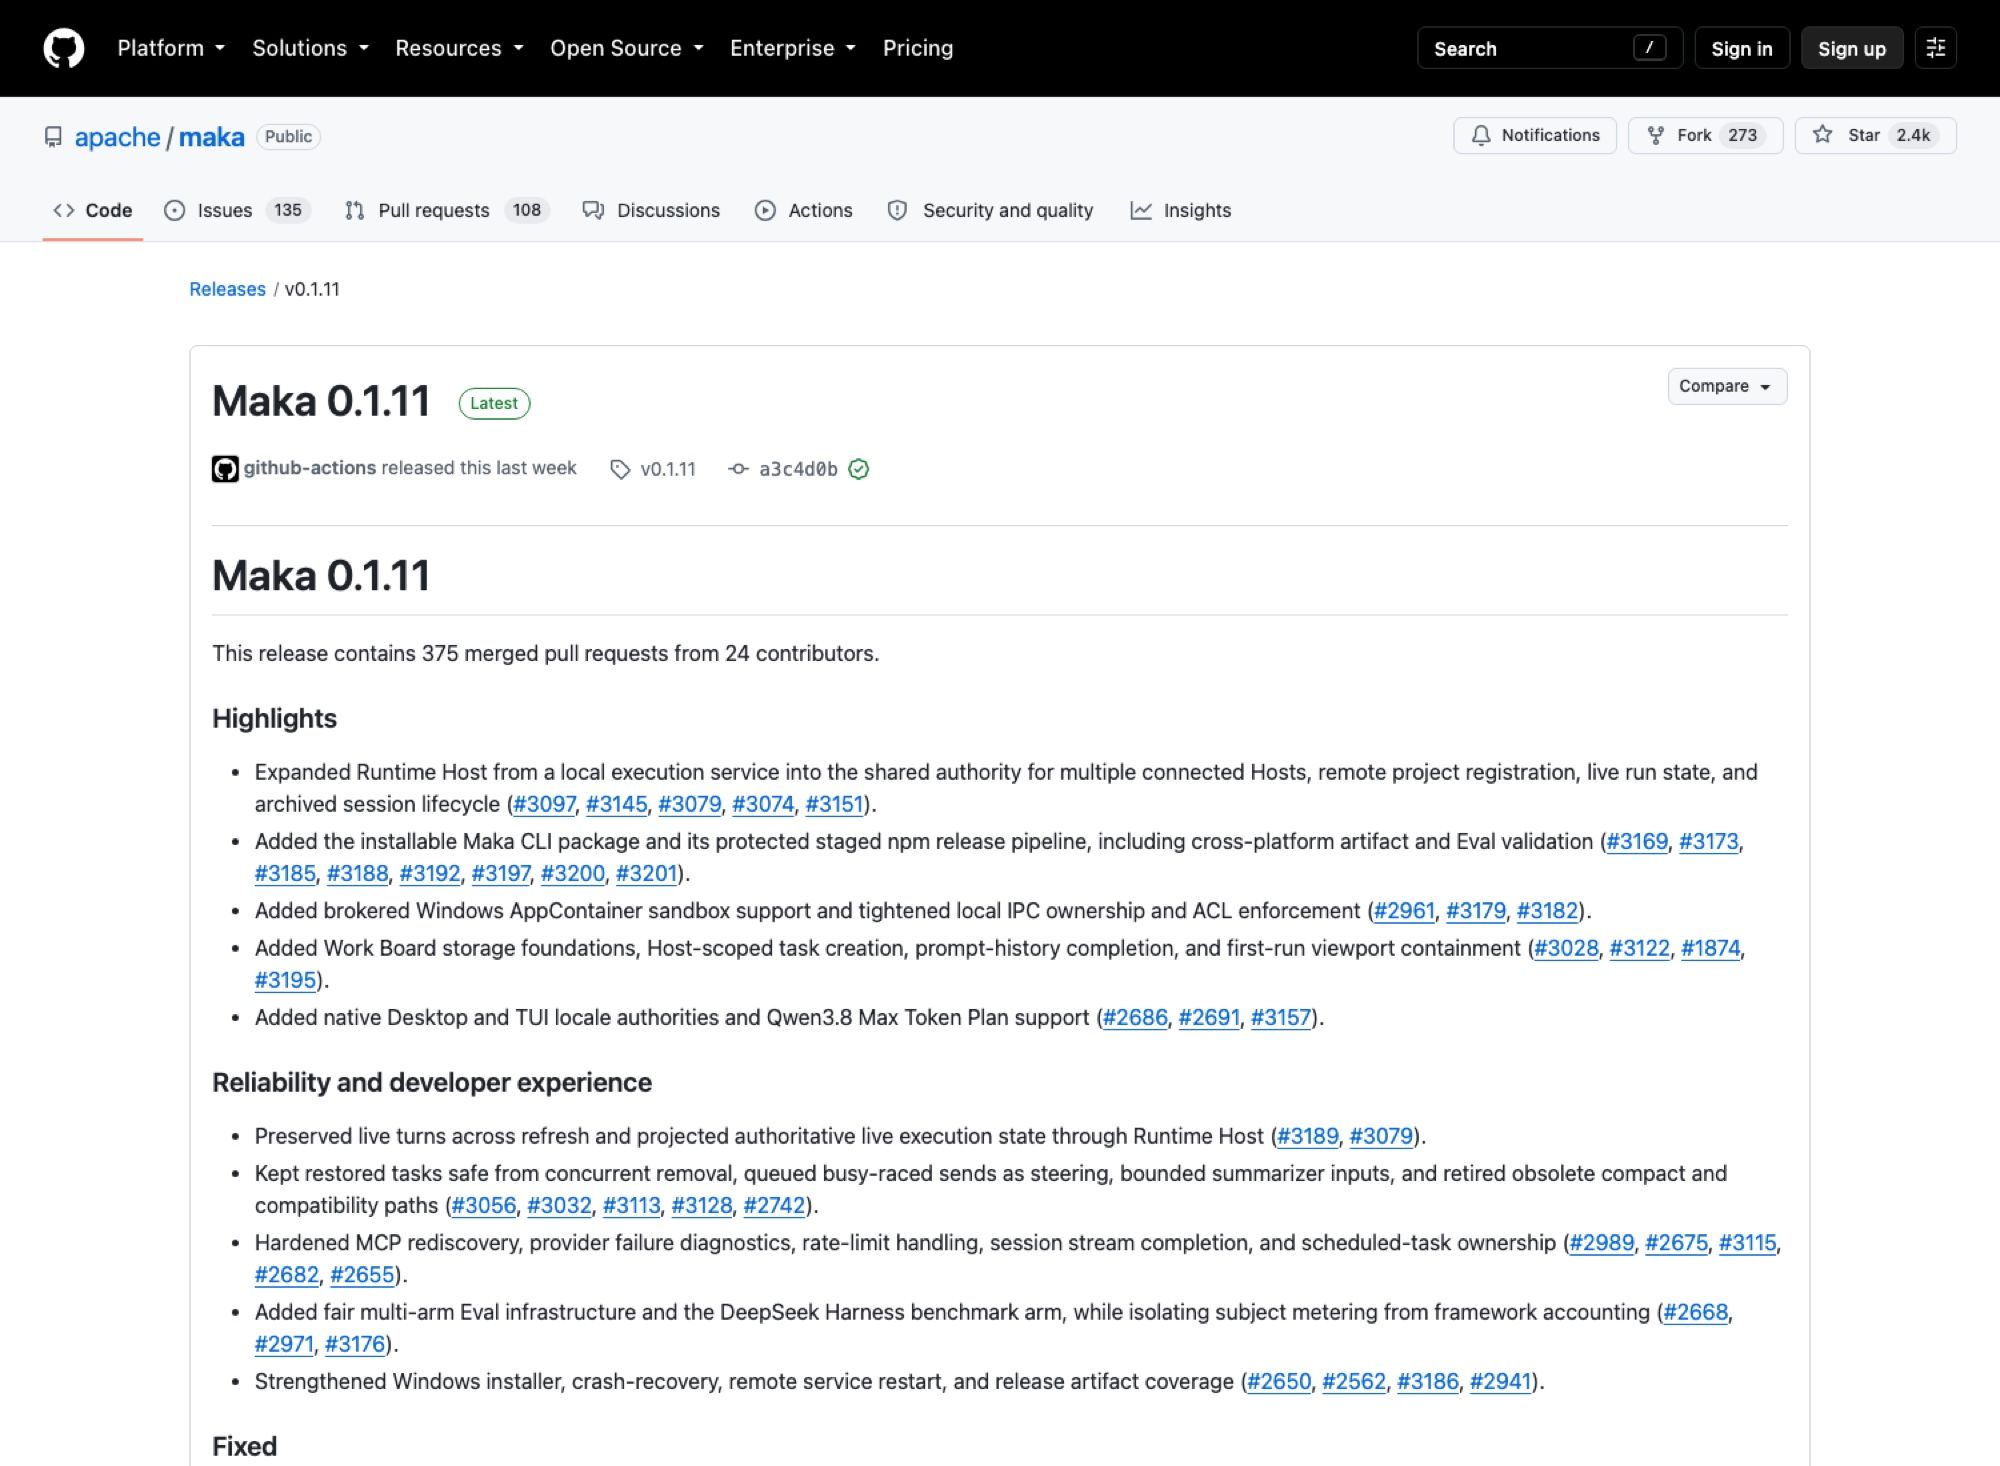The width and height of the screenshot is (2000, 1466).
Task: Open pull request #3176
Action: coord(355,1344)
